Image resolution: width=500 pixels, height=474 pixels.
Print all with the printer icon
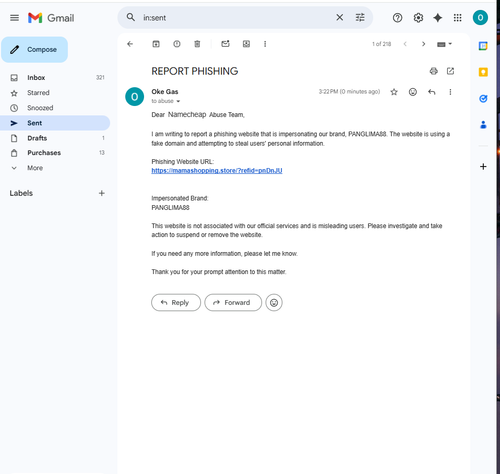[433, 71]
